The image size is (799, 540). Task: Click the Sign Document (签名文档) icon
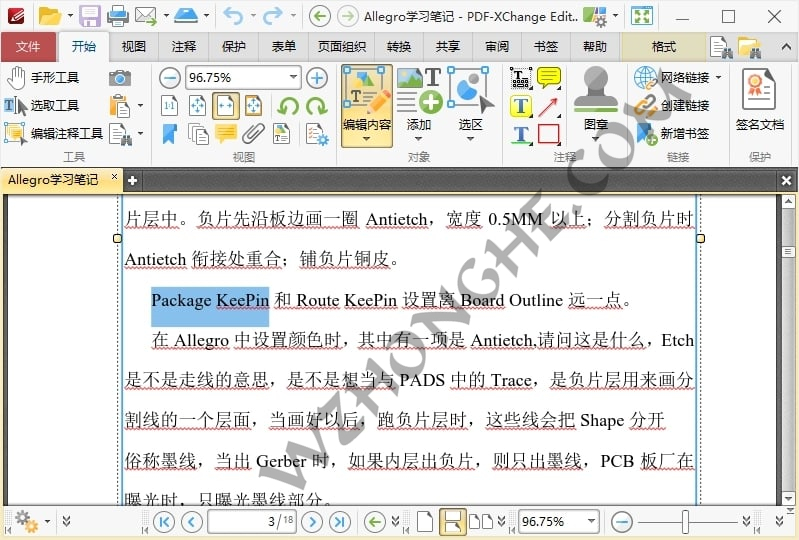[759, 100]
